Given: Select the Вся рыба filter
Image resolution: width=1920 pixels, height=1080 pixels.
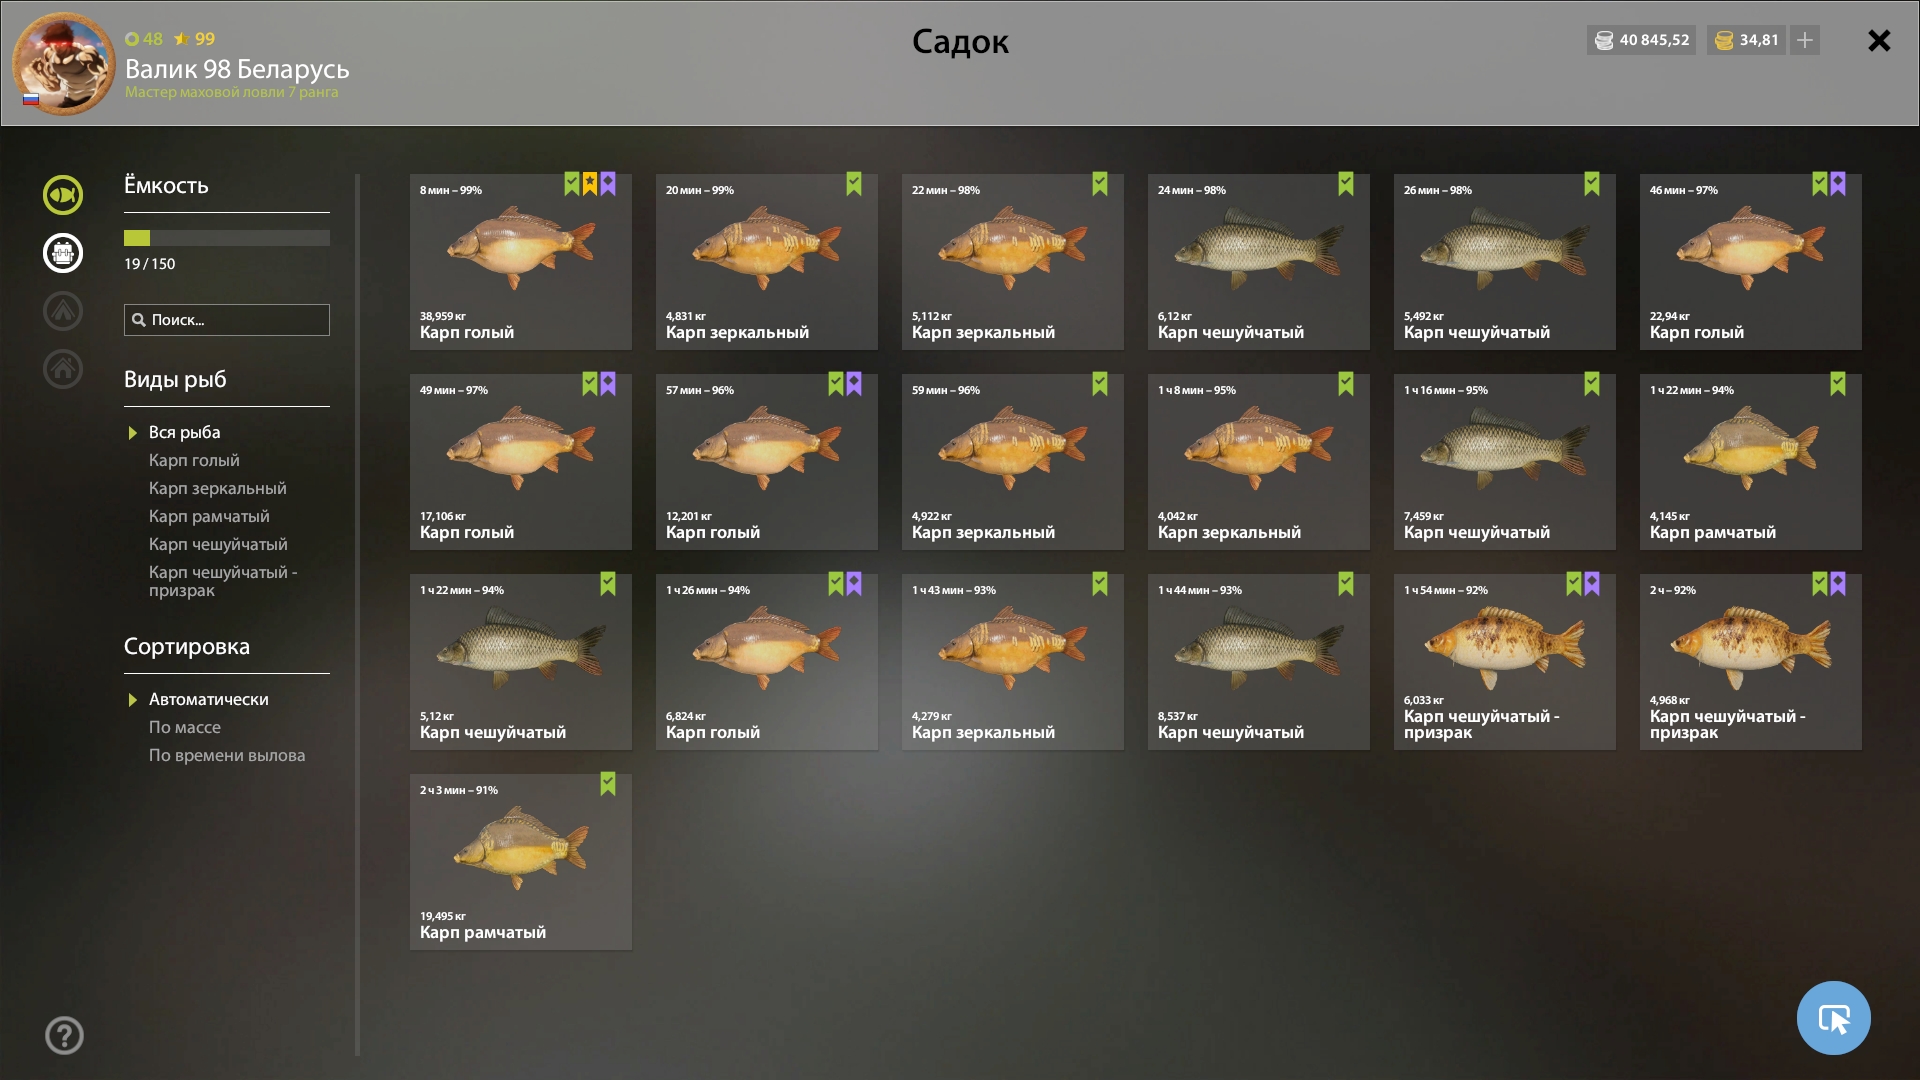Looking at the screenshot, I should click(x=184, y=432).
